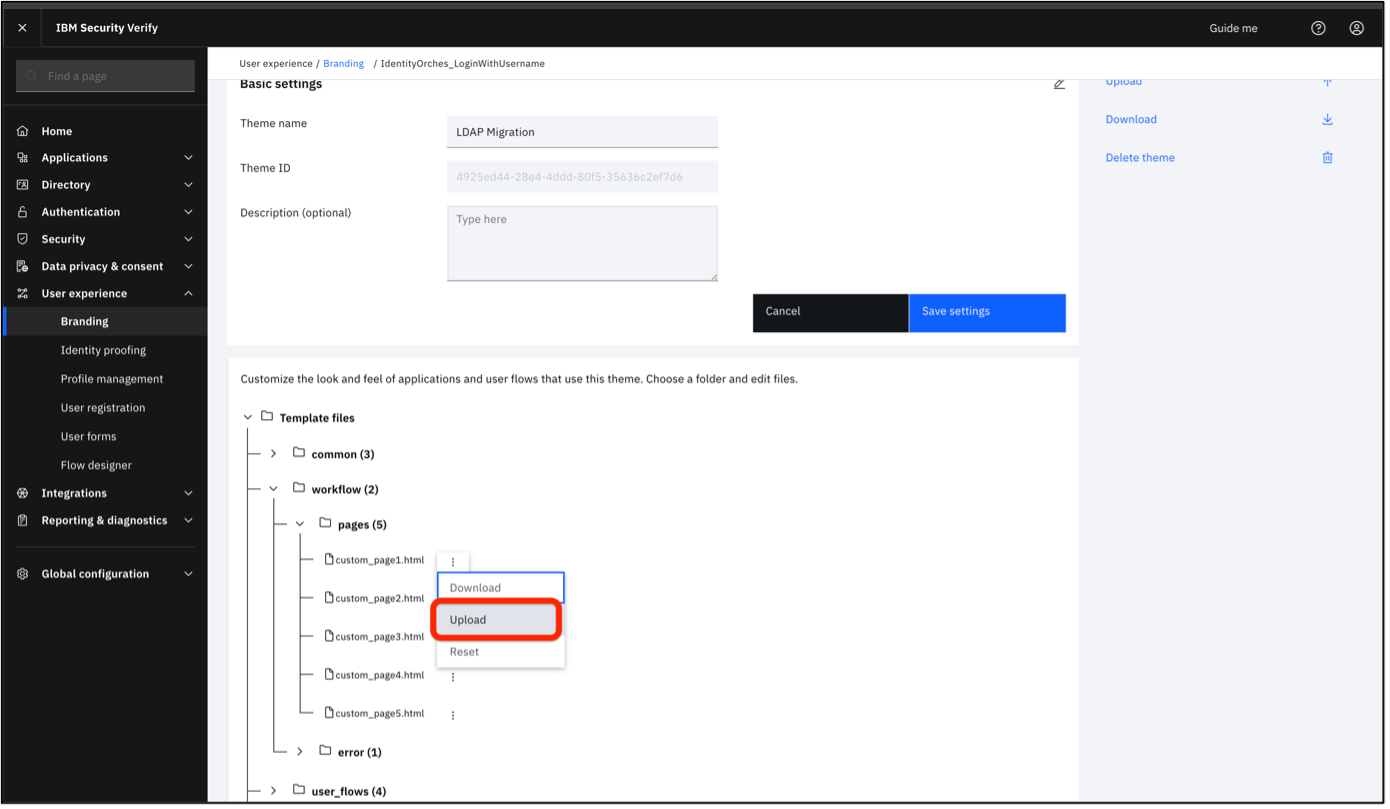Screen dimensions: 1390x809
Task: Click the Download arrow icon in side panel
Action: pos(1327,119)
